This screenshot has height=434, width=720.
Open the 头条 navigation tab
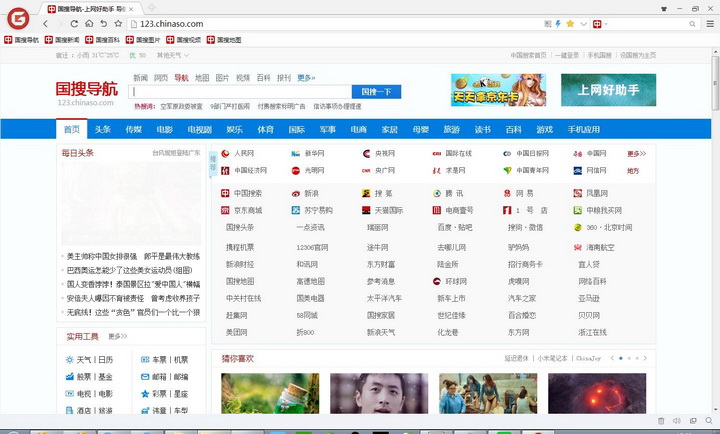click(103, 130)
